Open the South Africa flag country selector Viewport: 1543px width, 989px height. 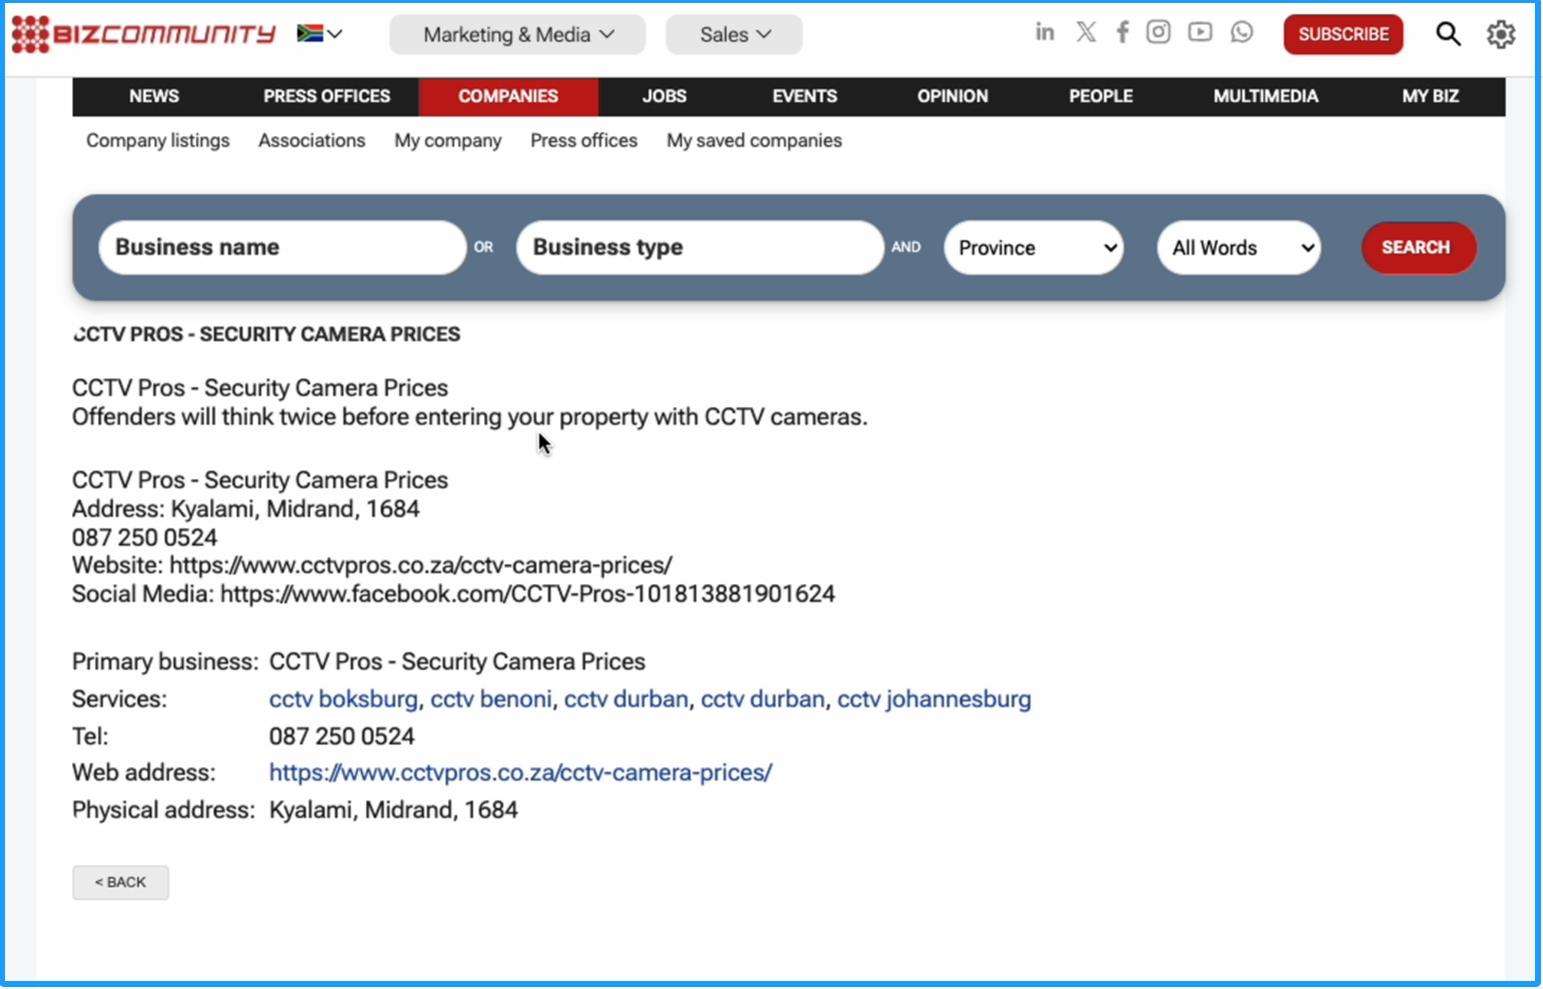pyautogui.click(x=319, y=33)
